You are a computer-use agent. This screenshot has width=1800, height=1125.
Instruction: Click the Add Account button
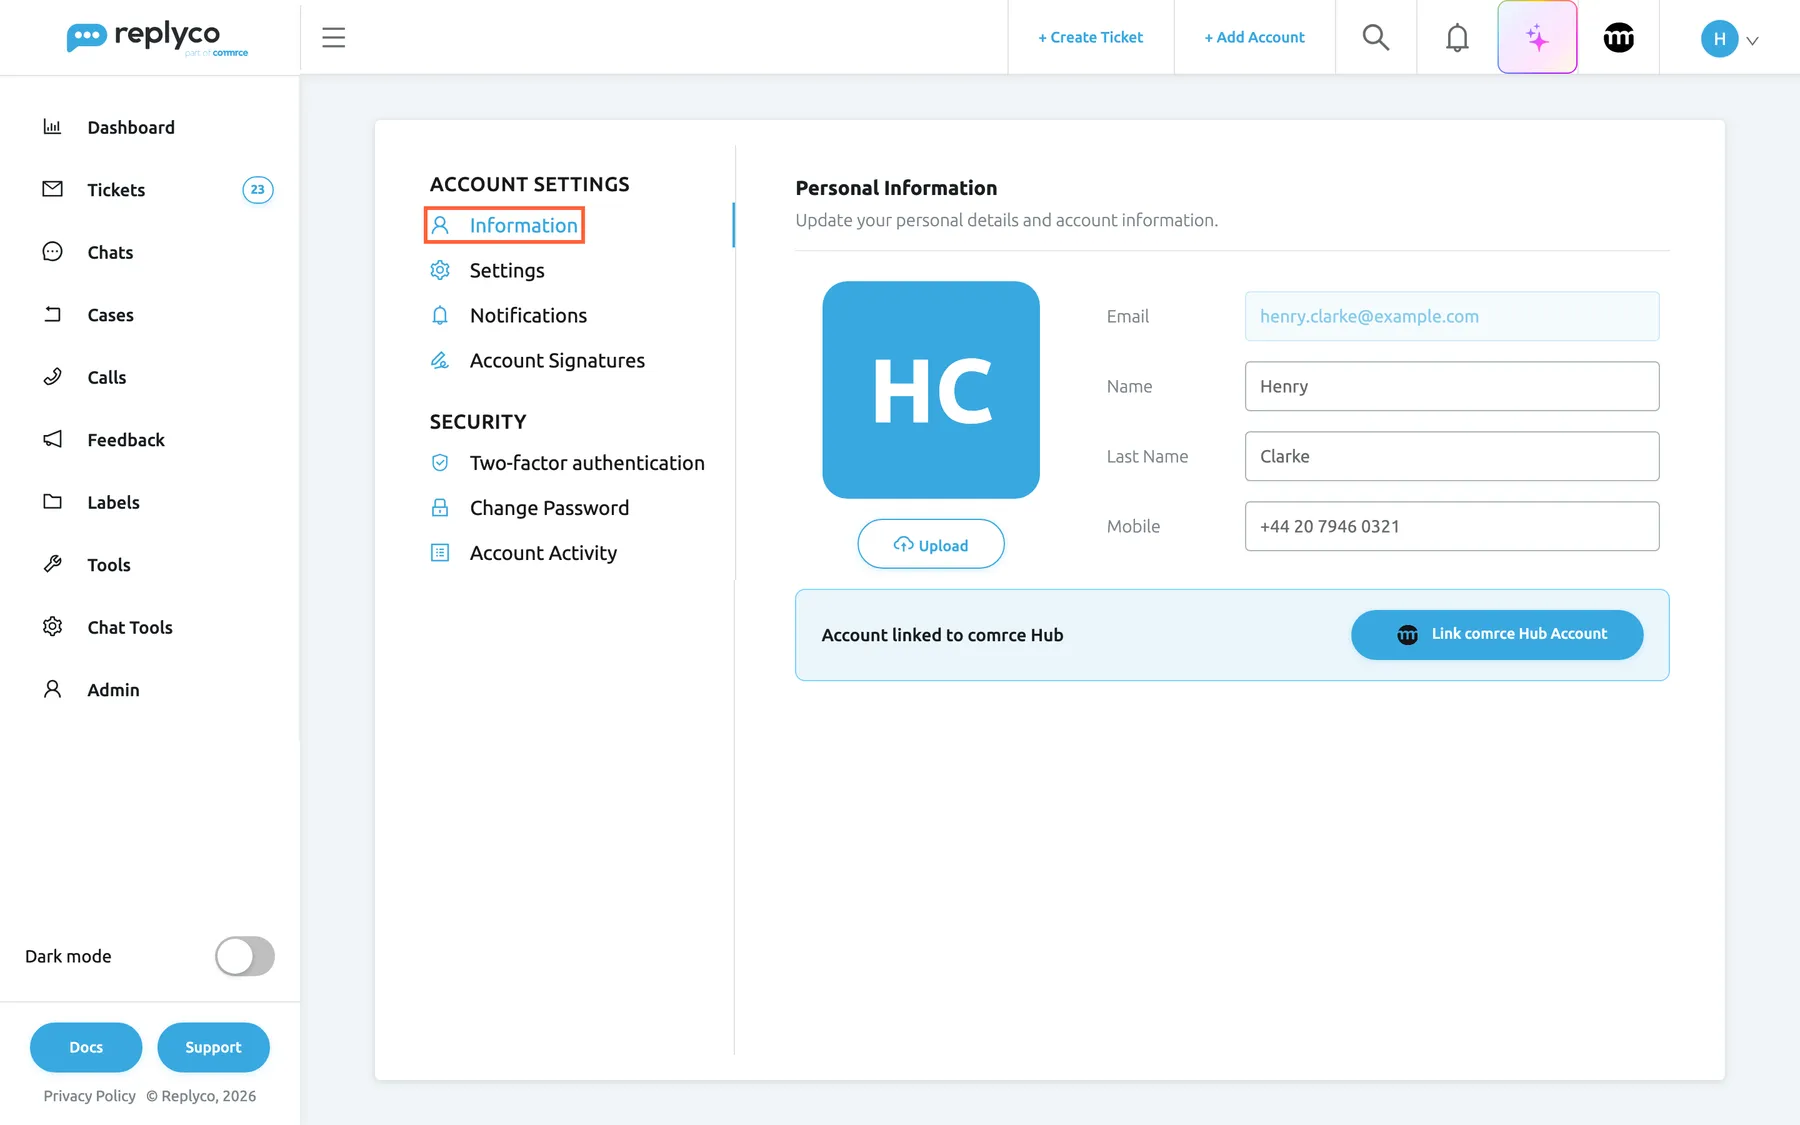pos(1254,37)
